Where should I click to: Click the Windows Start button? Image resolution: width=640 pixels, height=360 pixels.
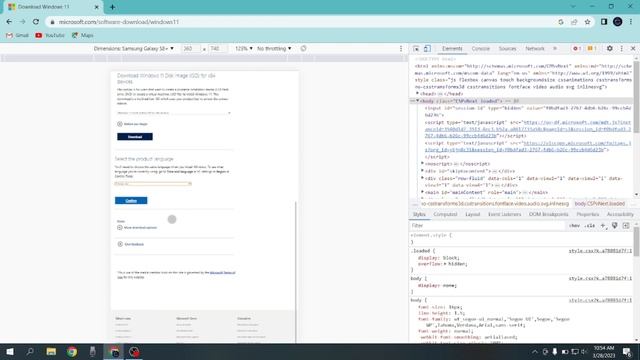point(10,351)
